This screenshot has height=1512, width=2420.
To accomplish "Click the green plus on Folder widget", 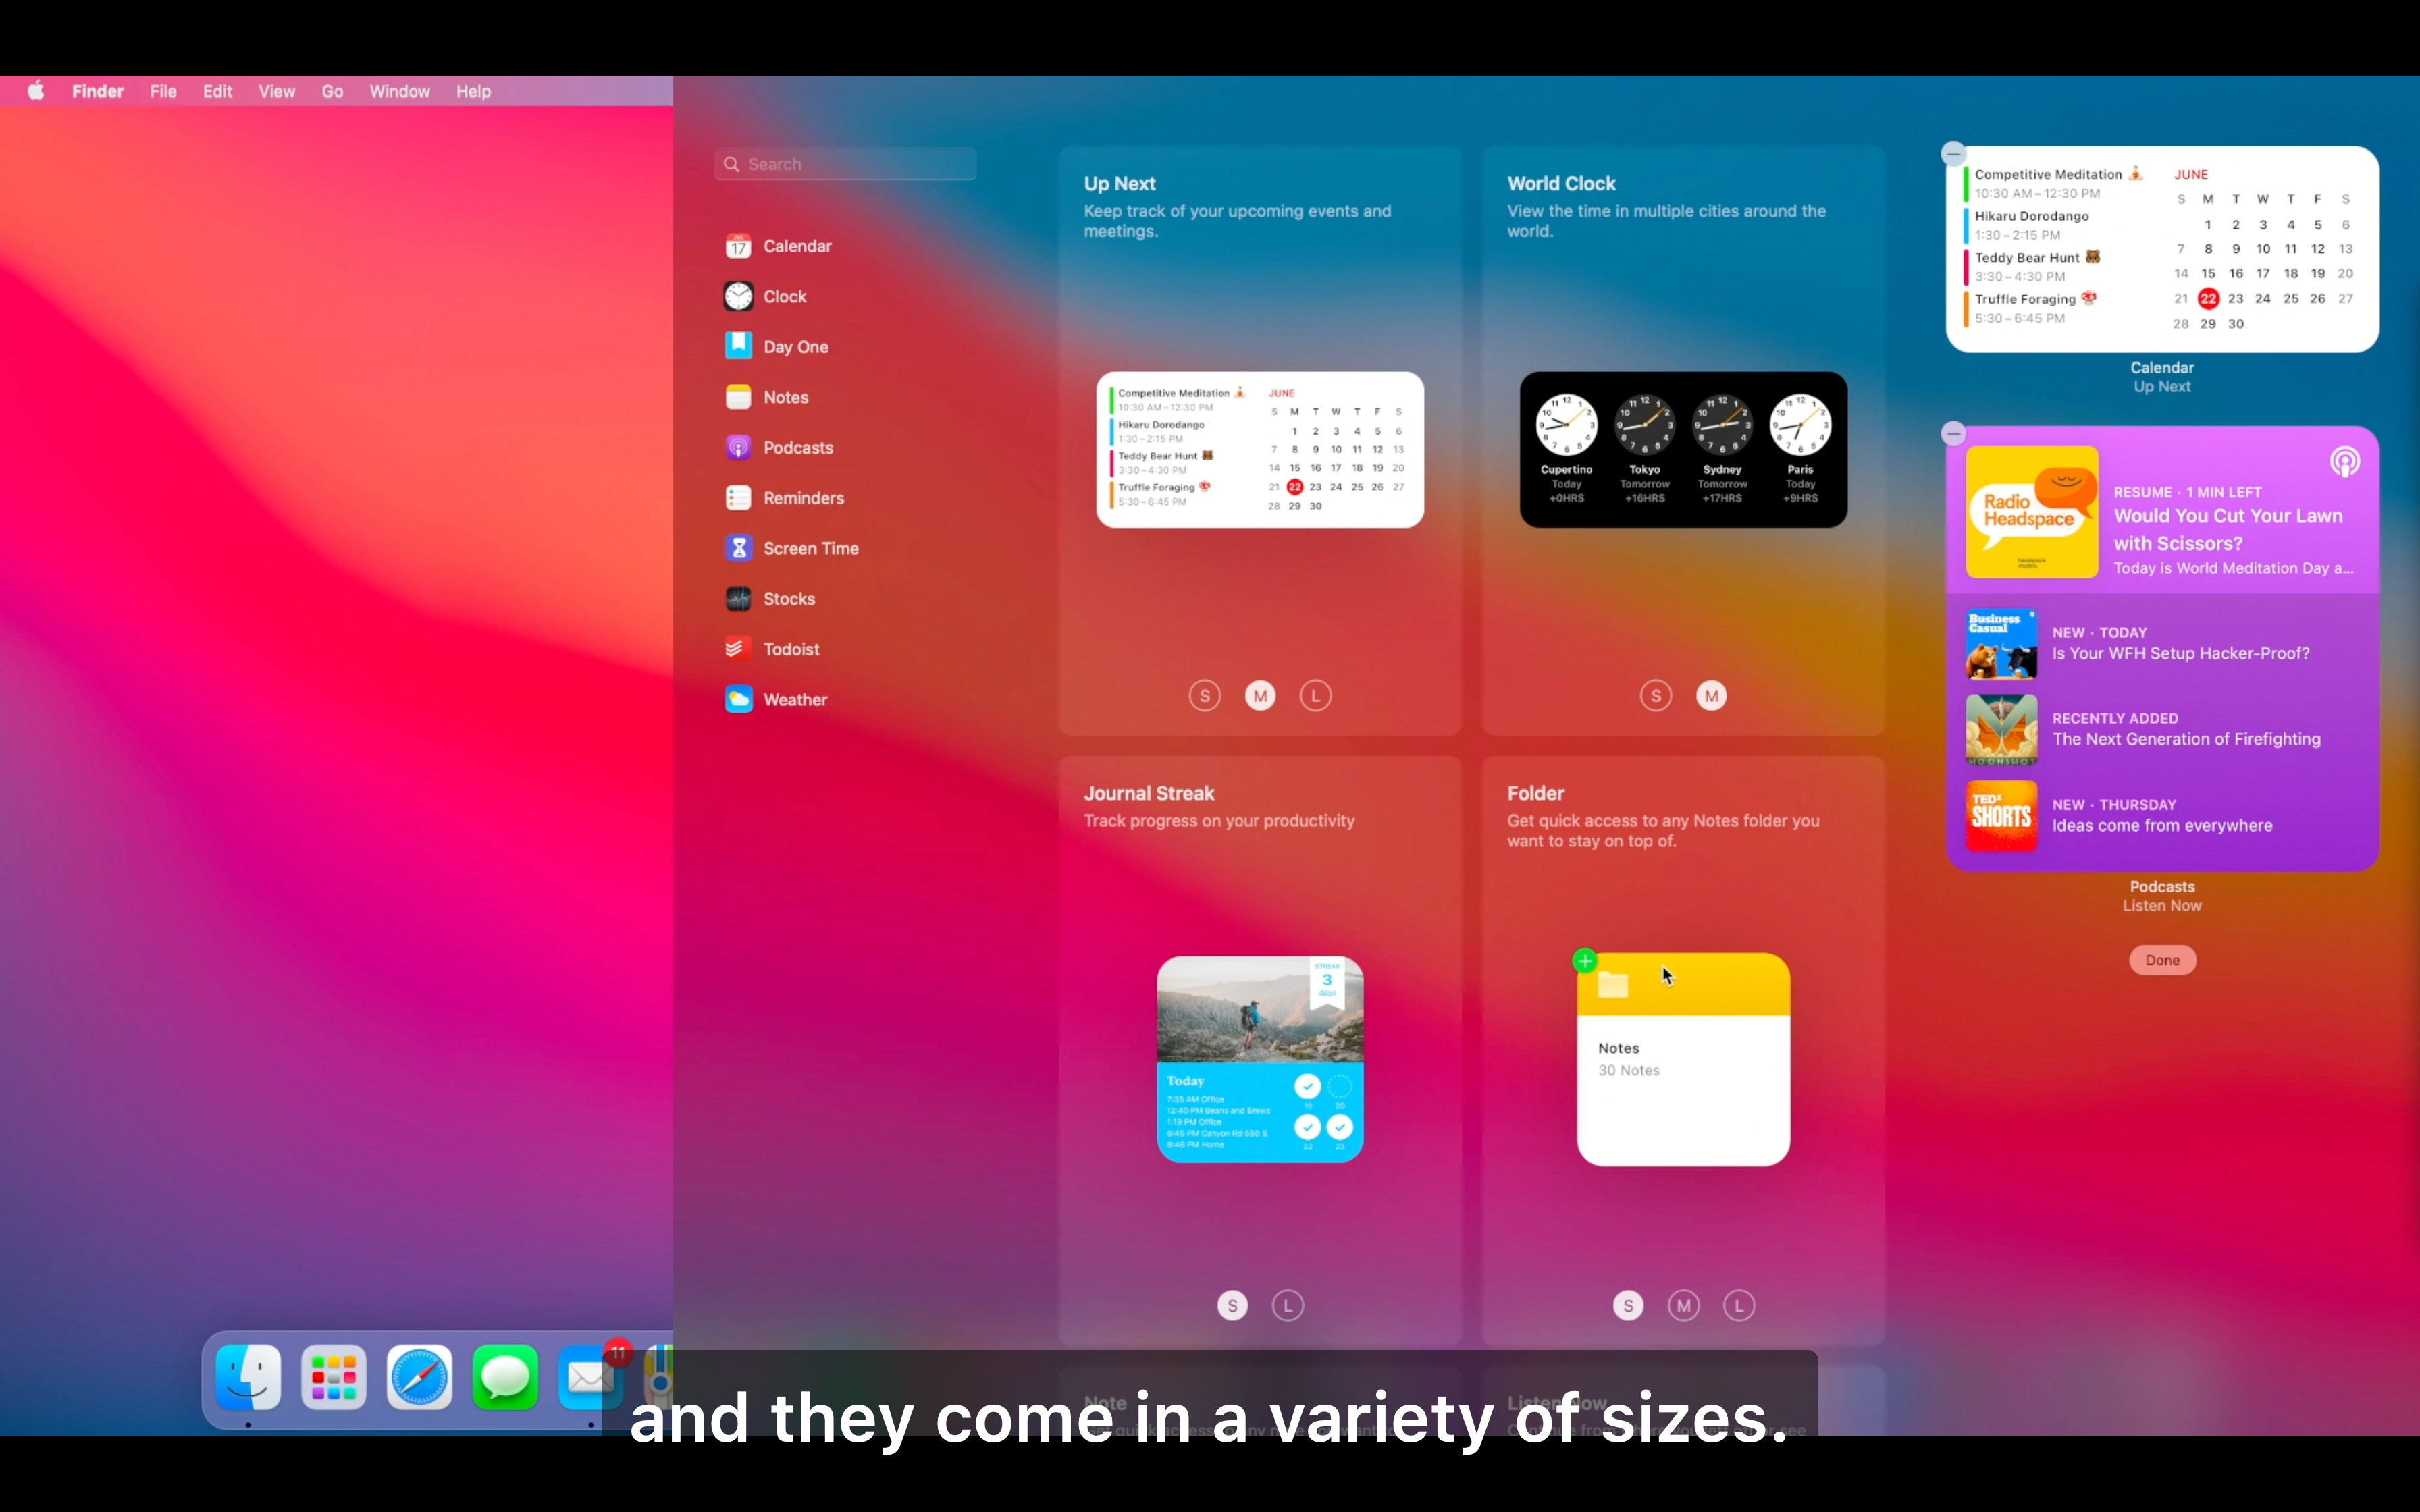I will (1585, 961).
